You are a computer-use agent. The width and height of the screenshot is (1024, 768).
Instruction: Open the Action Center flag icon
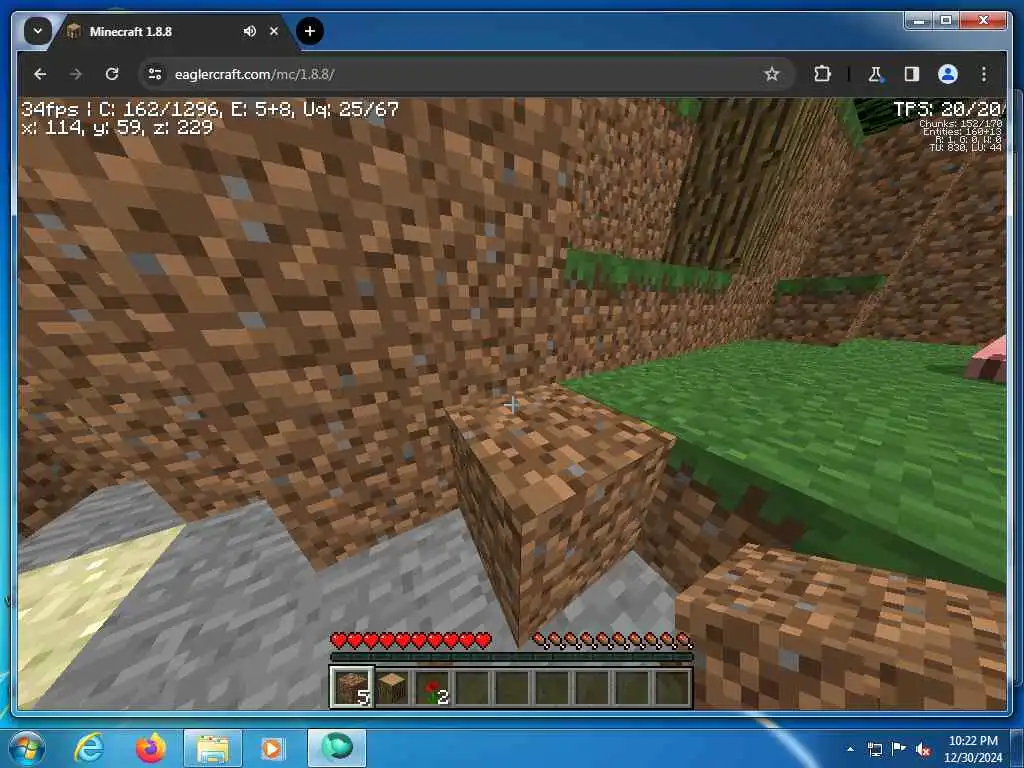[898, 749]
